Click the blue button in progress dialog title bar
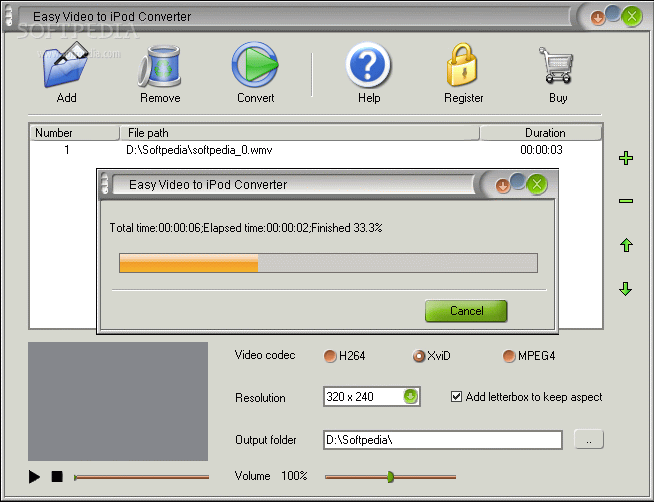The height and width of the screenshot is (502, 654). (518, 181)
